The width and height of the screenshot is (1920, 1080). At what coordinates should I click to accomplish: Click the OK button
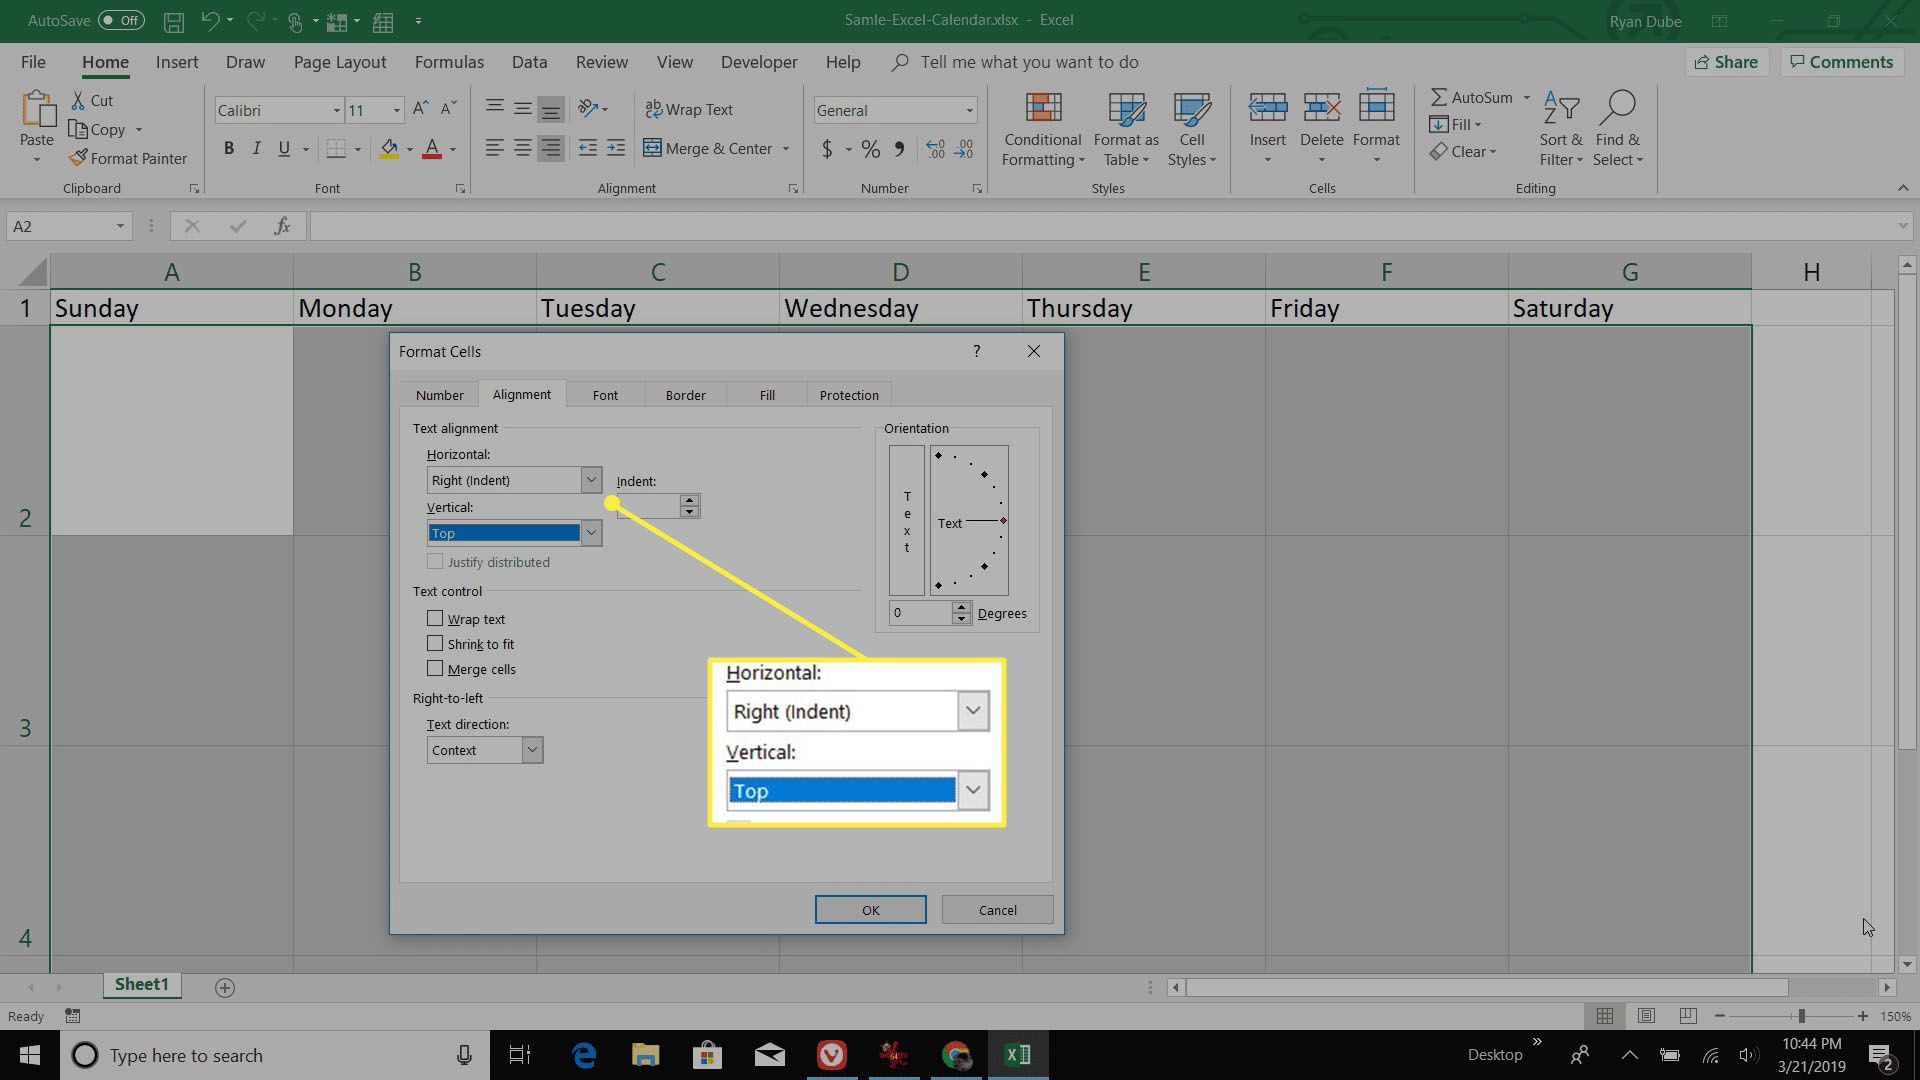click(870, 910)
